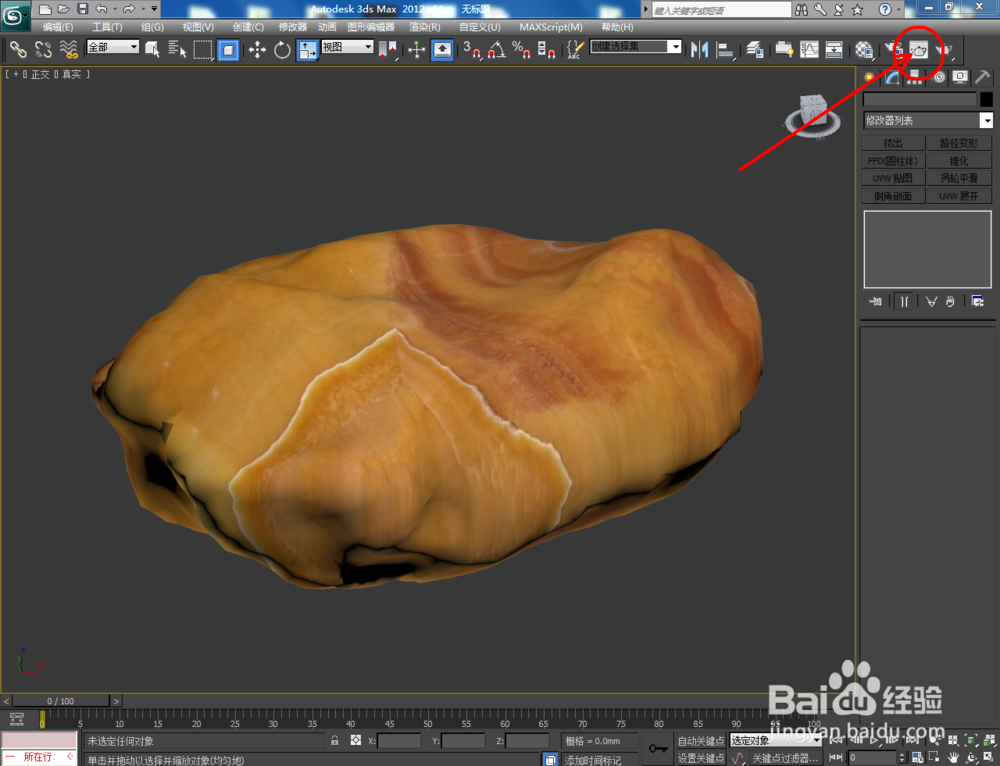Viewport: 1000px width, 766px height.
Task: Open the 修改器列表 dropdown
Action: pyautogui.click(x=928, y=120)
